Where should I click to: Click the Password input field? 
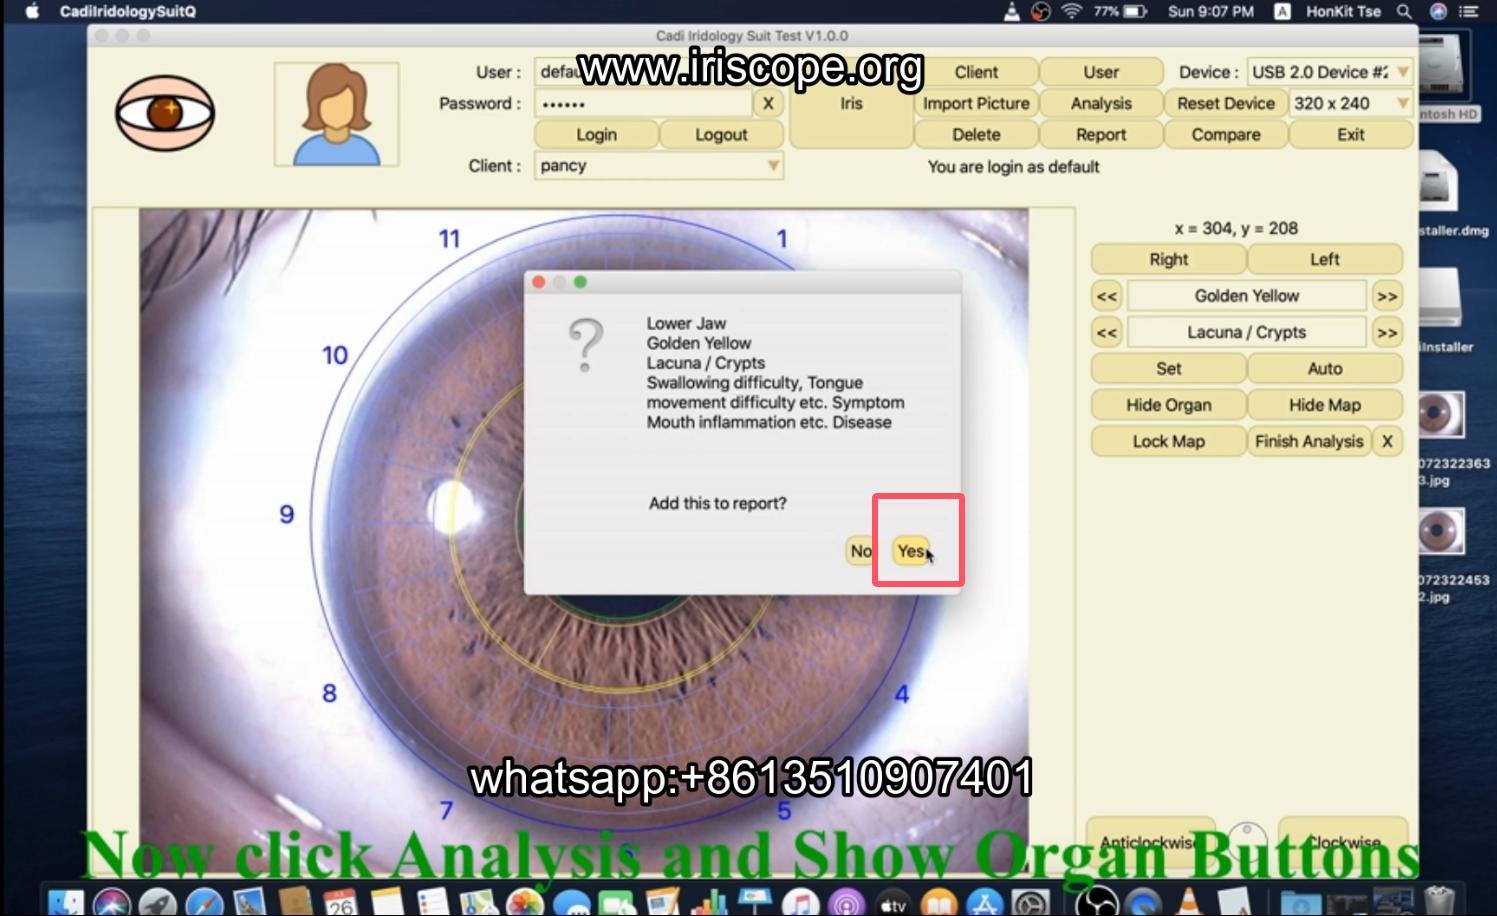[643, 103]
